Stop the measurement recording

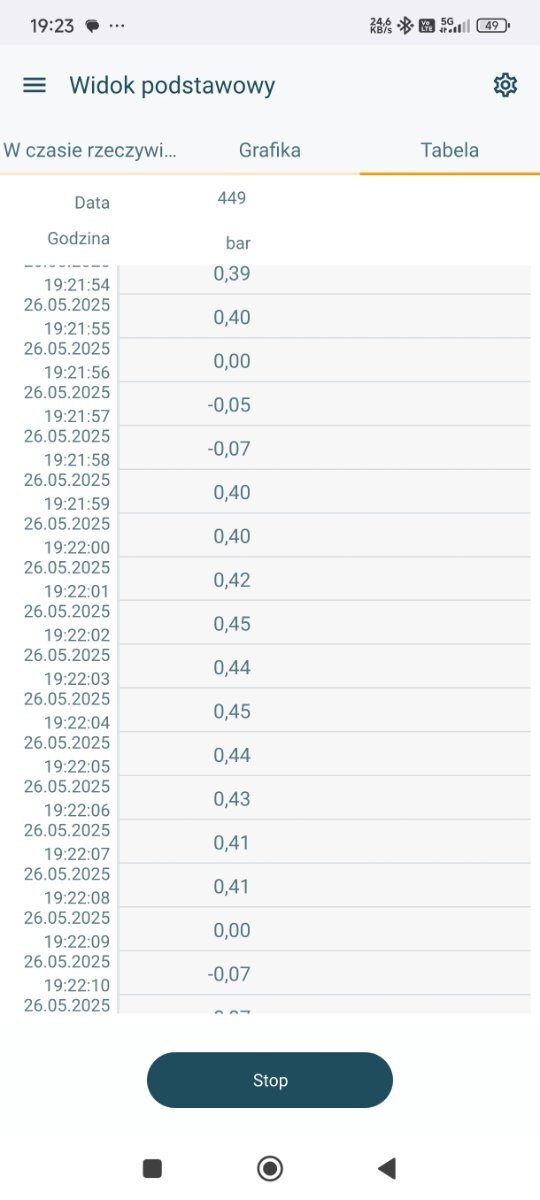270,1080
